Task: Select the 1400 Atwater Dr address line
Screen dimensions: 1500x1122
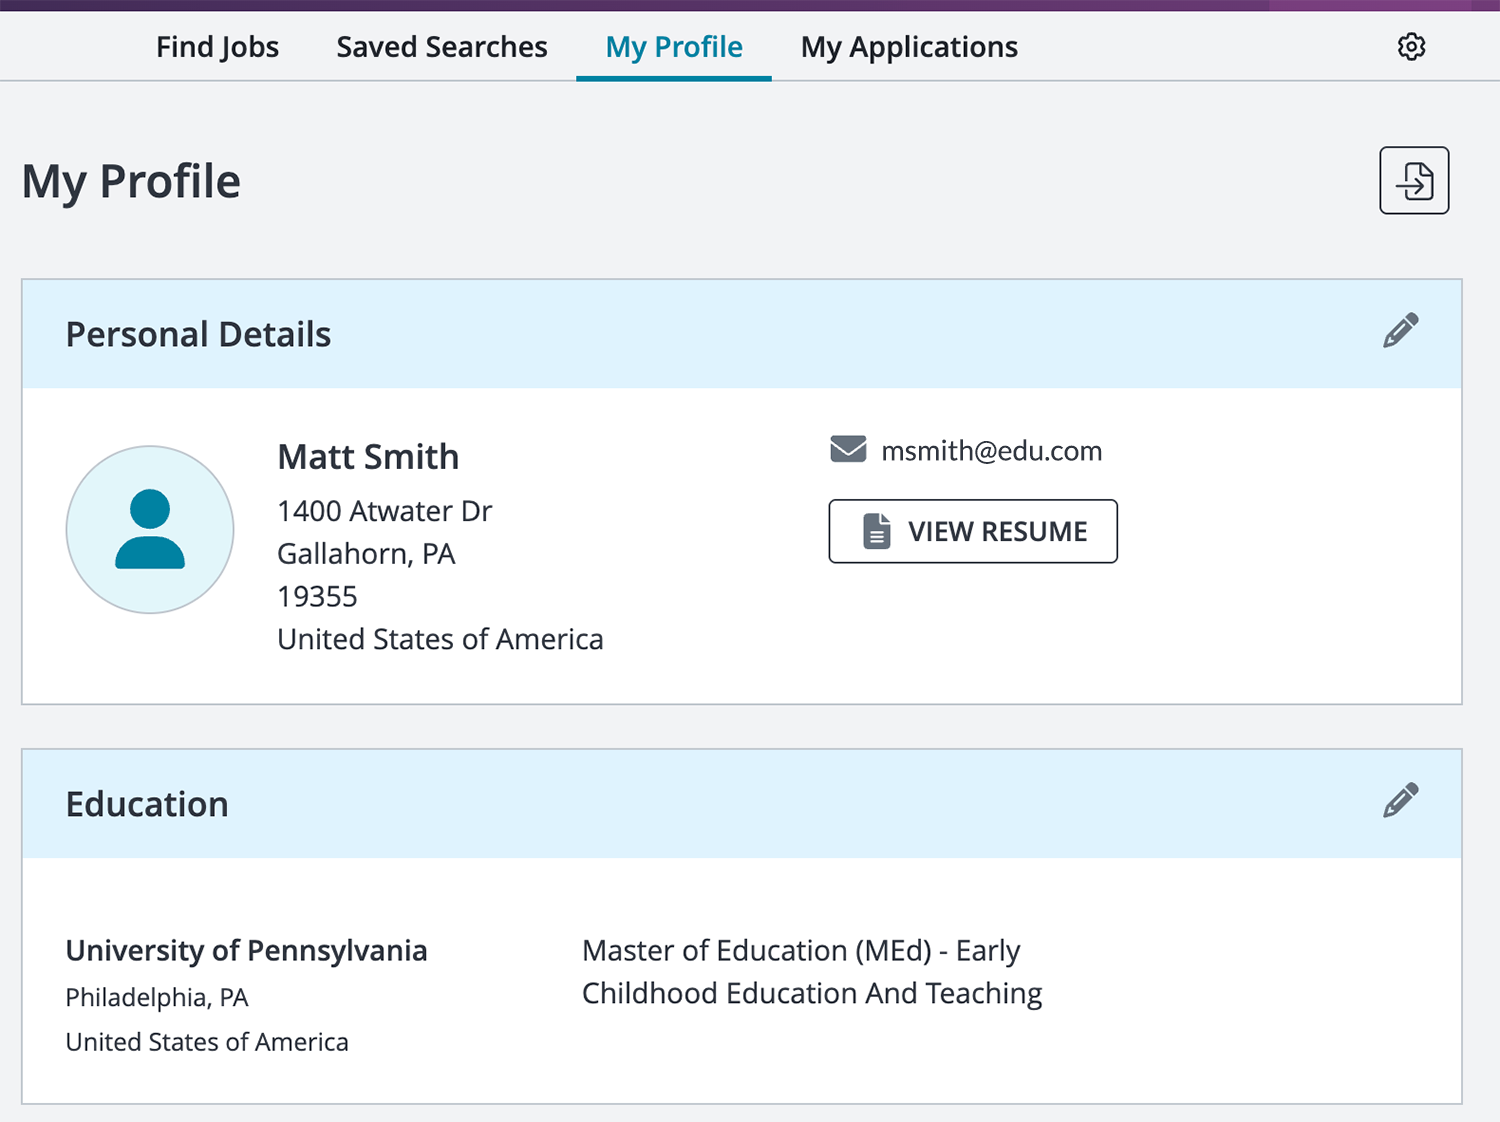Action: [x=384, y=511]
